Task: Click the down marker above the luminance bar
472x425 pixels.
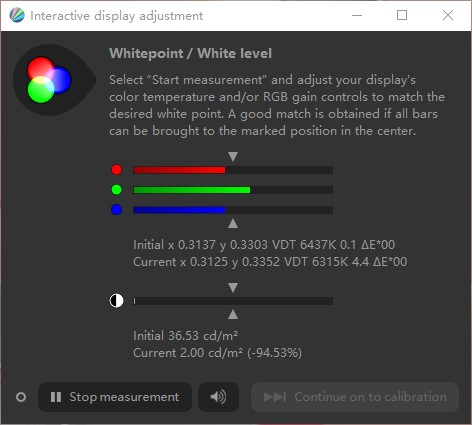Action: pos(233,288)
